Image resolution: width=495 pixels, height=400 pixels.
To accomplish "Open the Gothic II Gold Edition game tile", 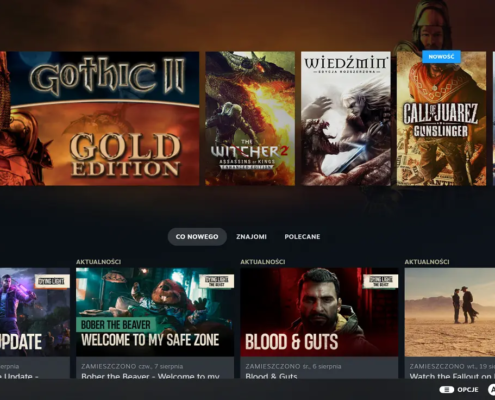I will tap(100, 118).
